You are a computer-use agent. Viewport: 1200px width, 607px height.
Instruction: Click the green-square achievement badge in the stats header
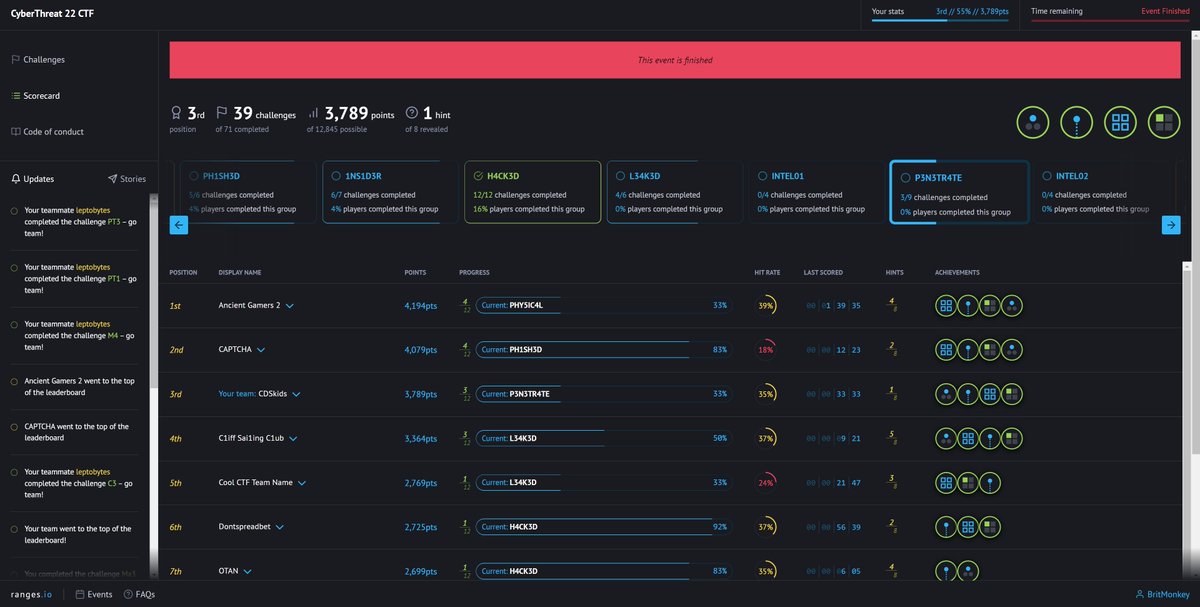(1164, 123)
